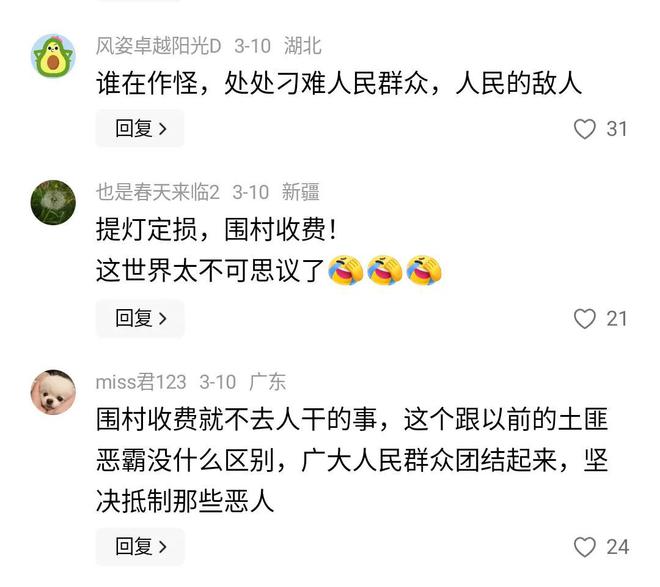
Task: Select the 21 like count
Action: [617, 319]
